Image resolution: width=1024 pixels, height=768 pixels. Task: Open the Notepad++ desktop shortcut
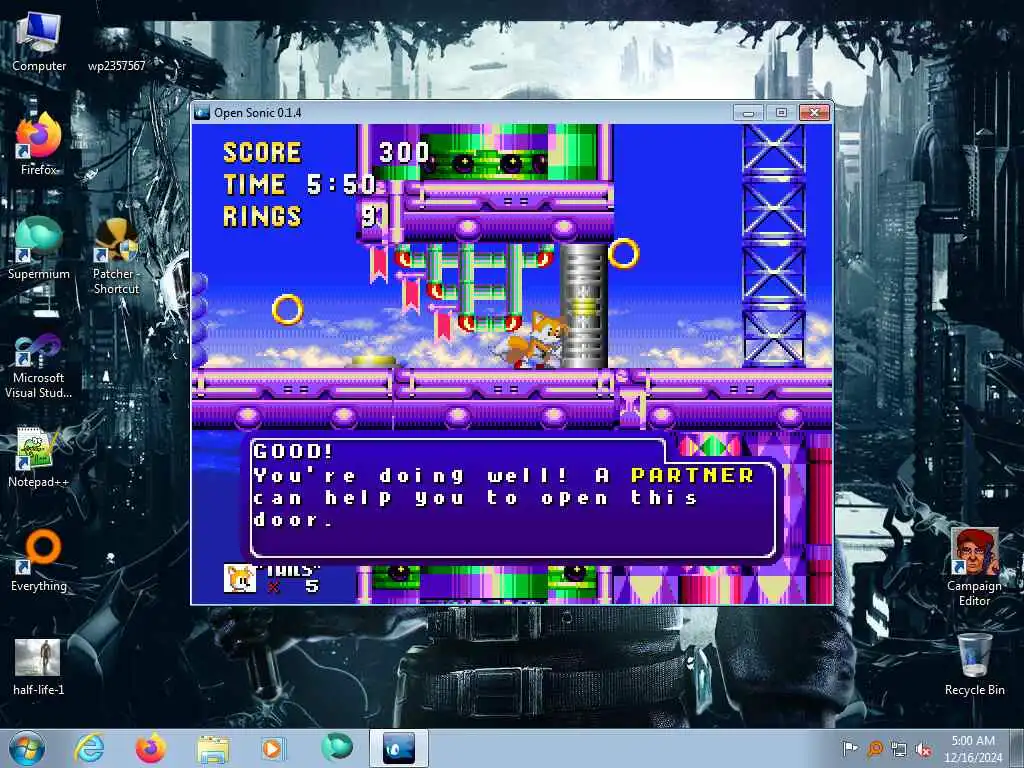click(x=39, y=457)
